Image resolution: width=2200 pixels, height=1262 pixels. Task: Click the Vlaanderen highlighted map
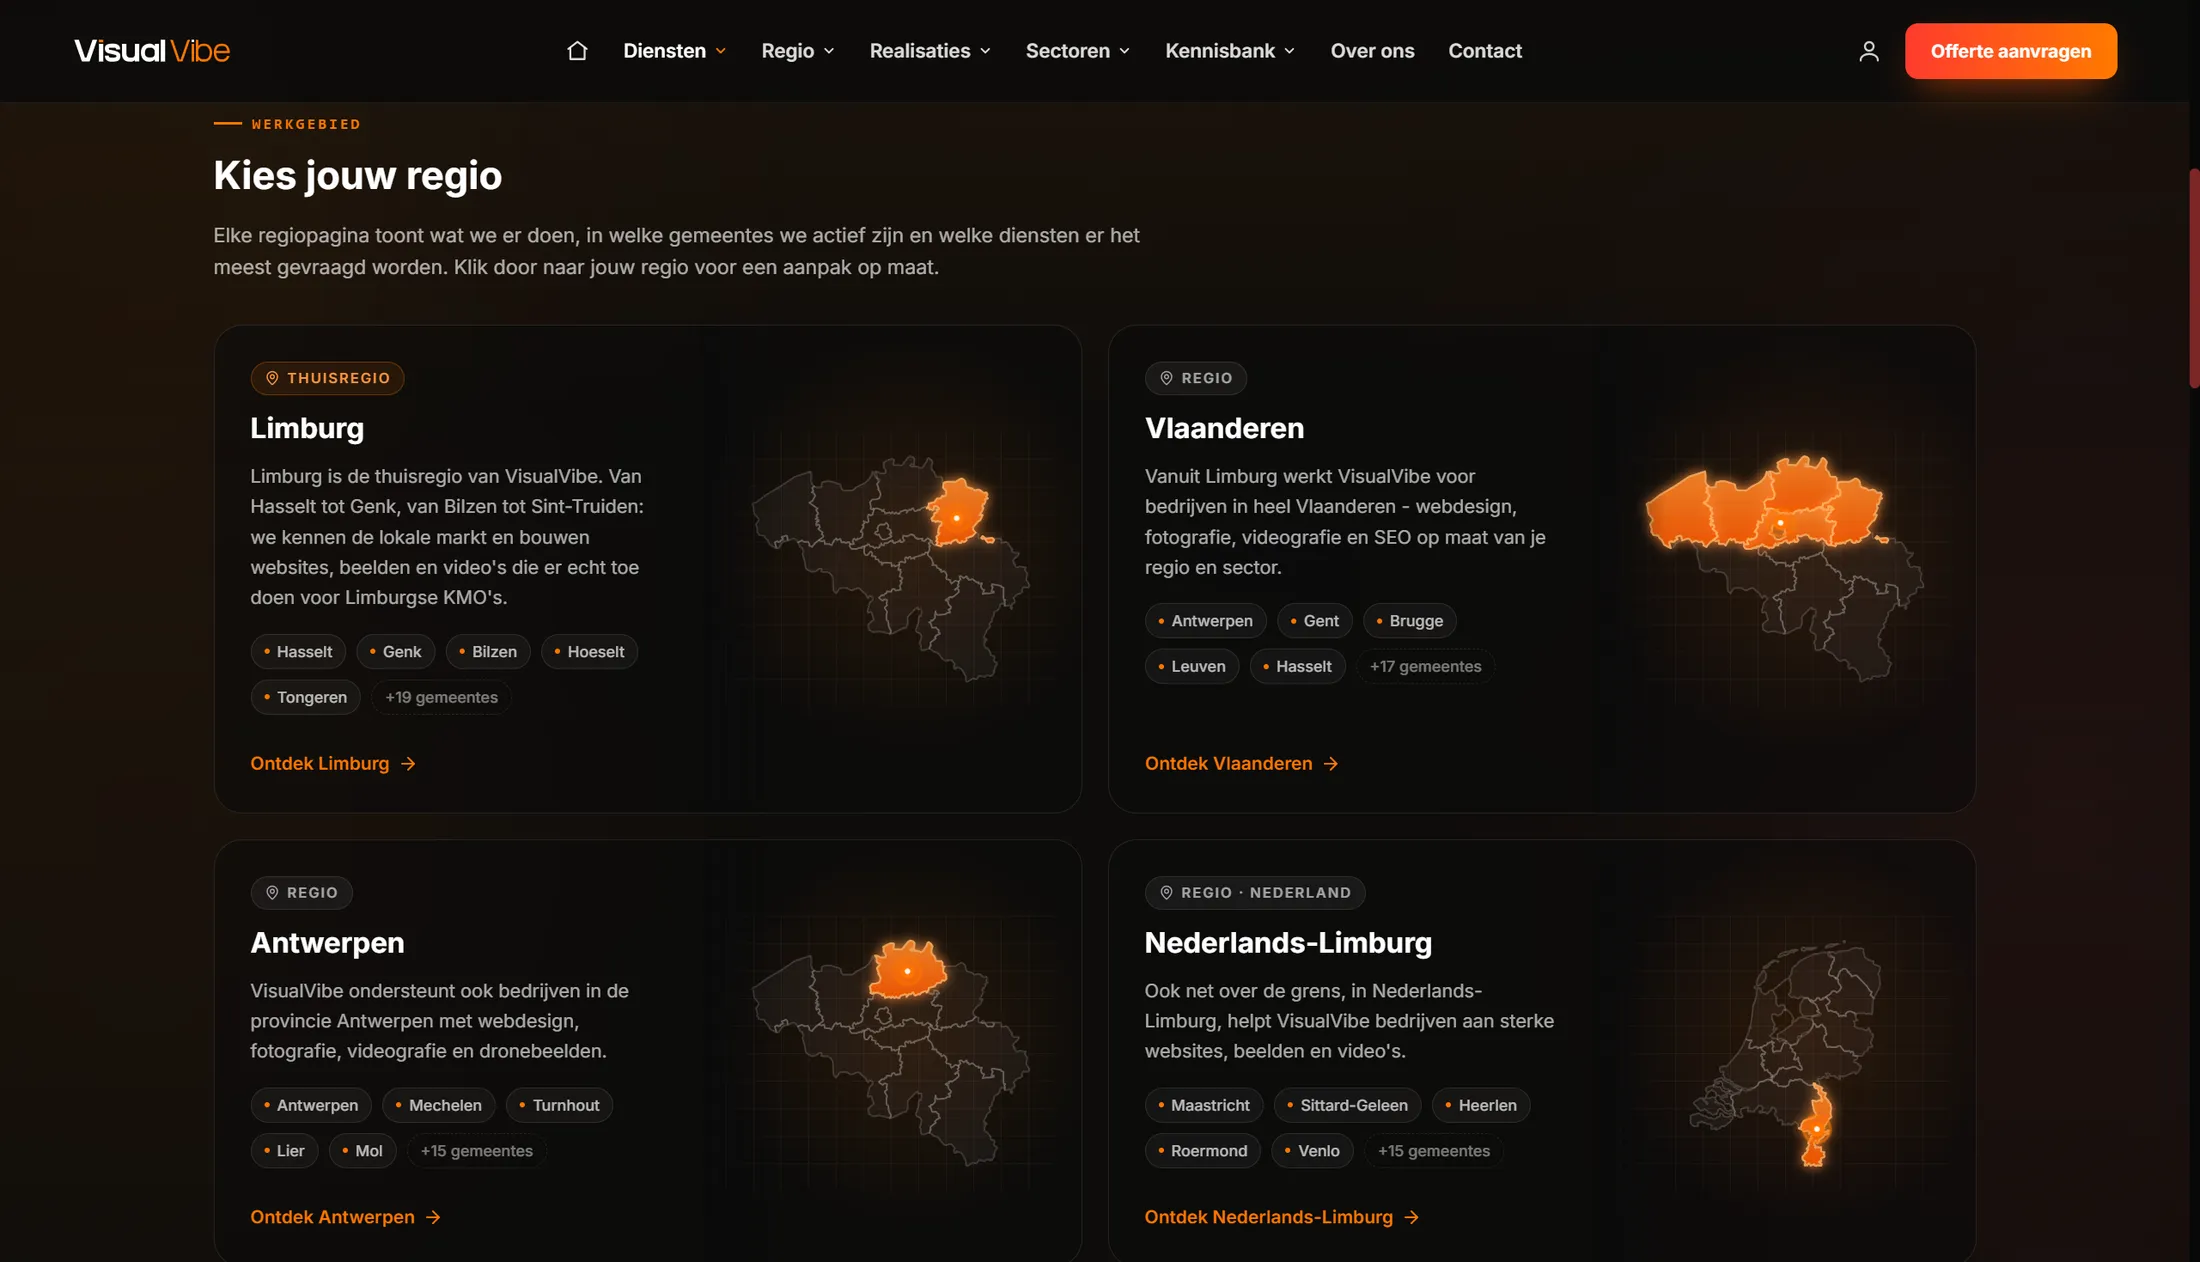click(1784, 568)
